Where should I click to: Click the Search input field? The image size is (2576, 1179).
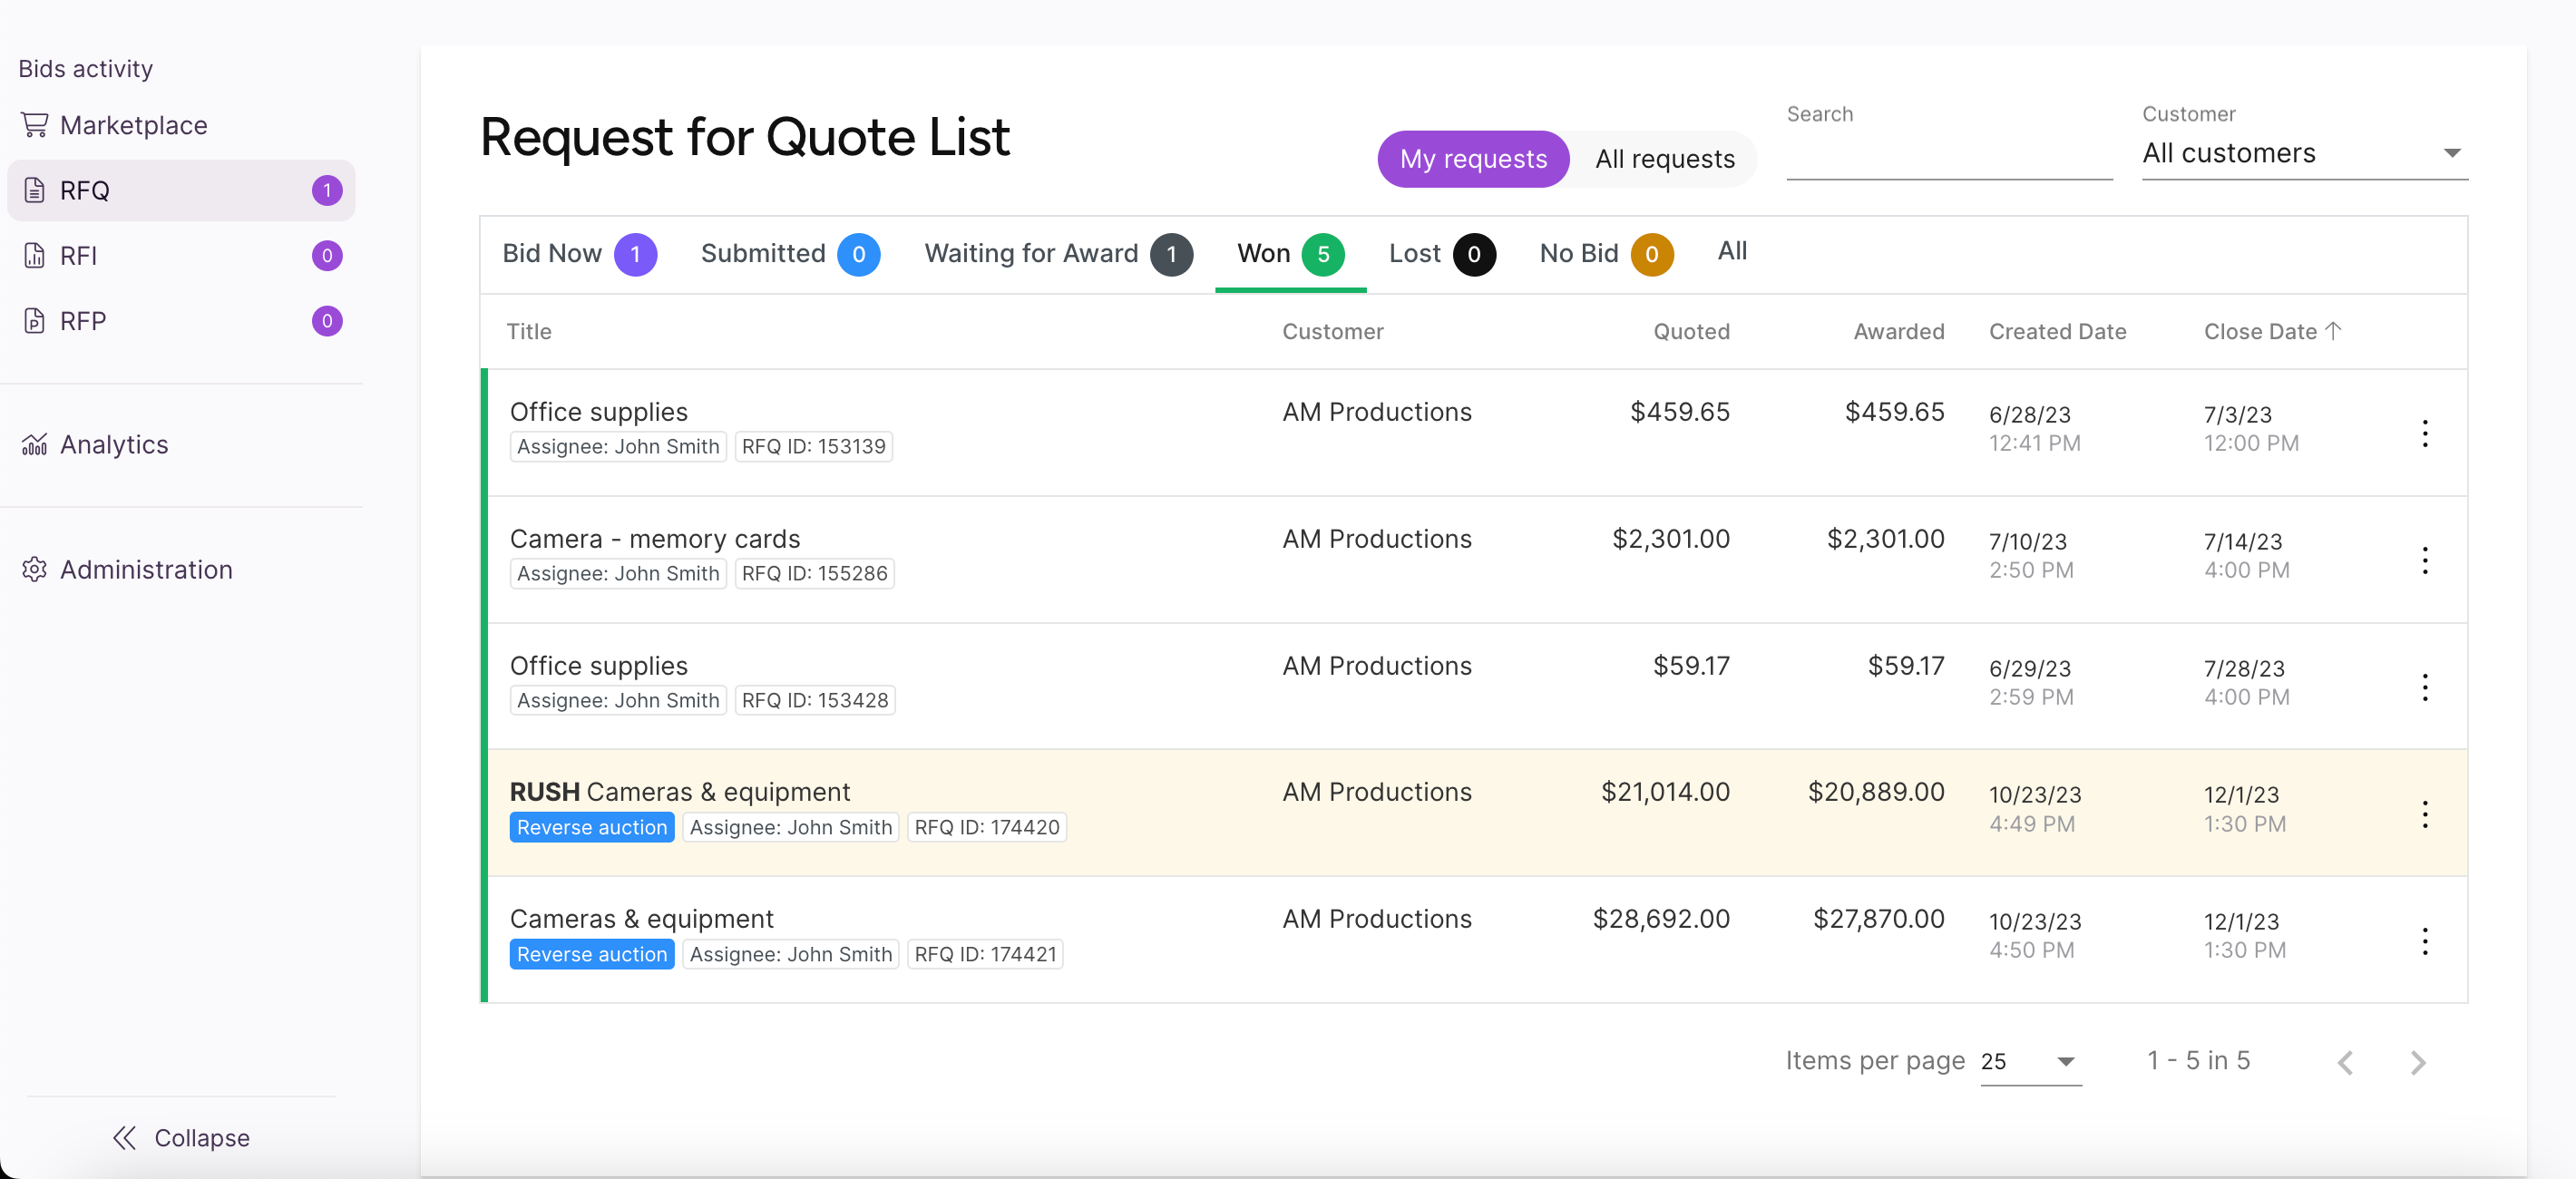1949,156
